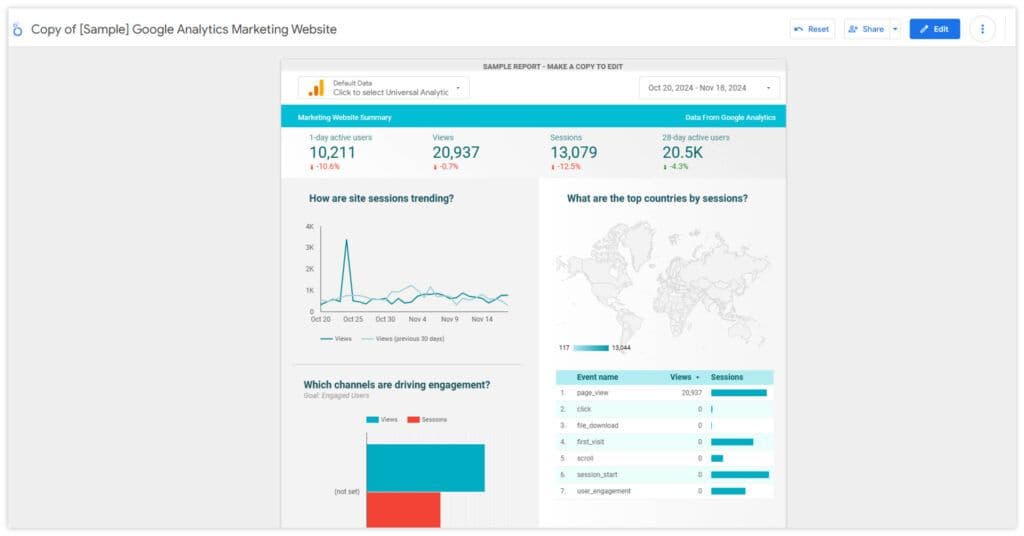Click the Looker Studio logo icon

point(18,29)
